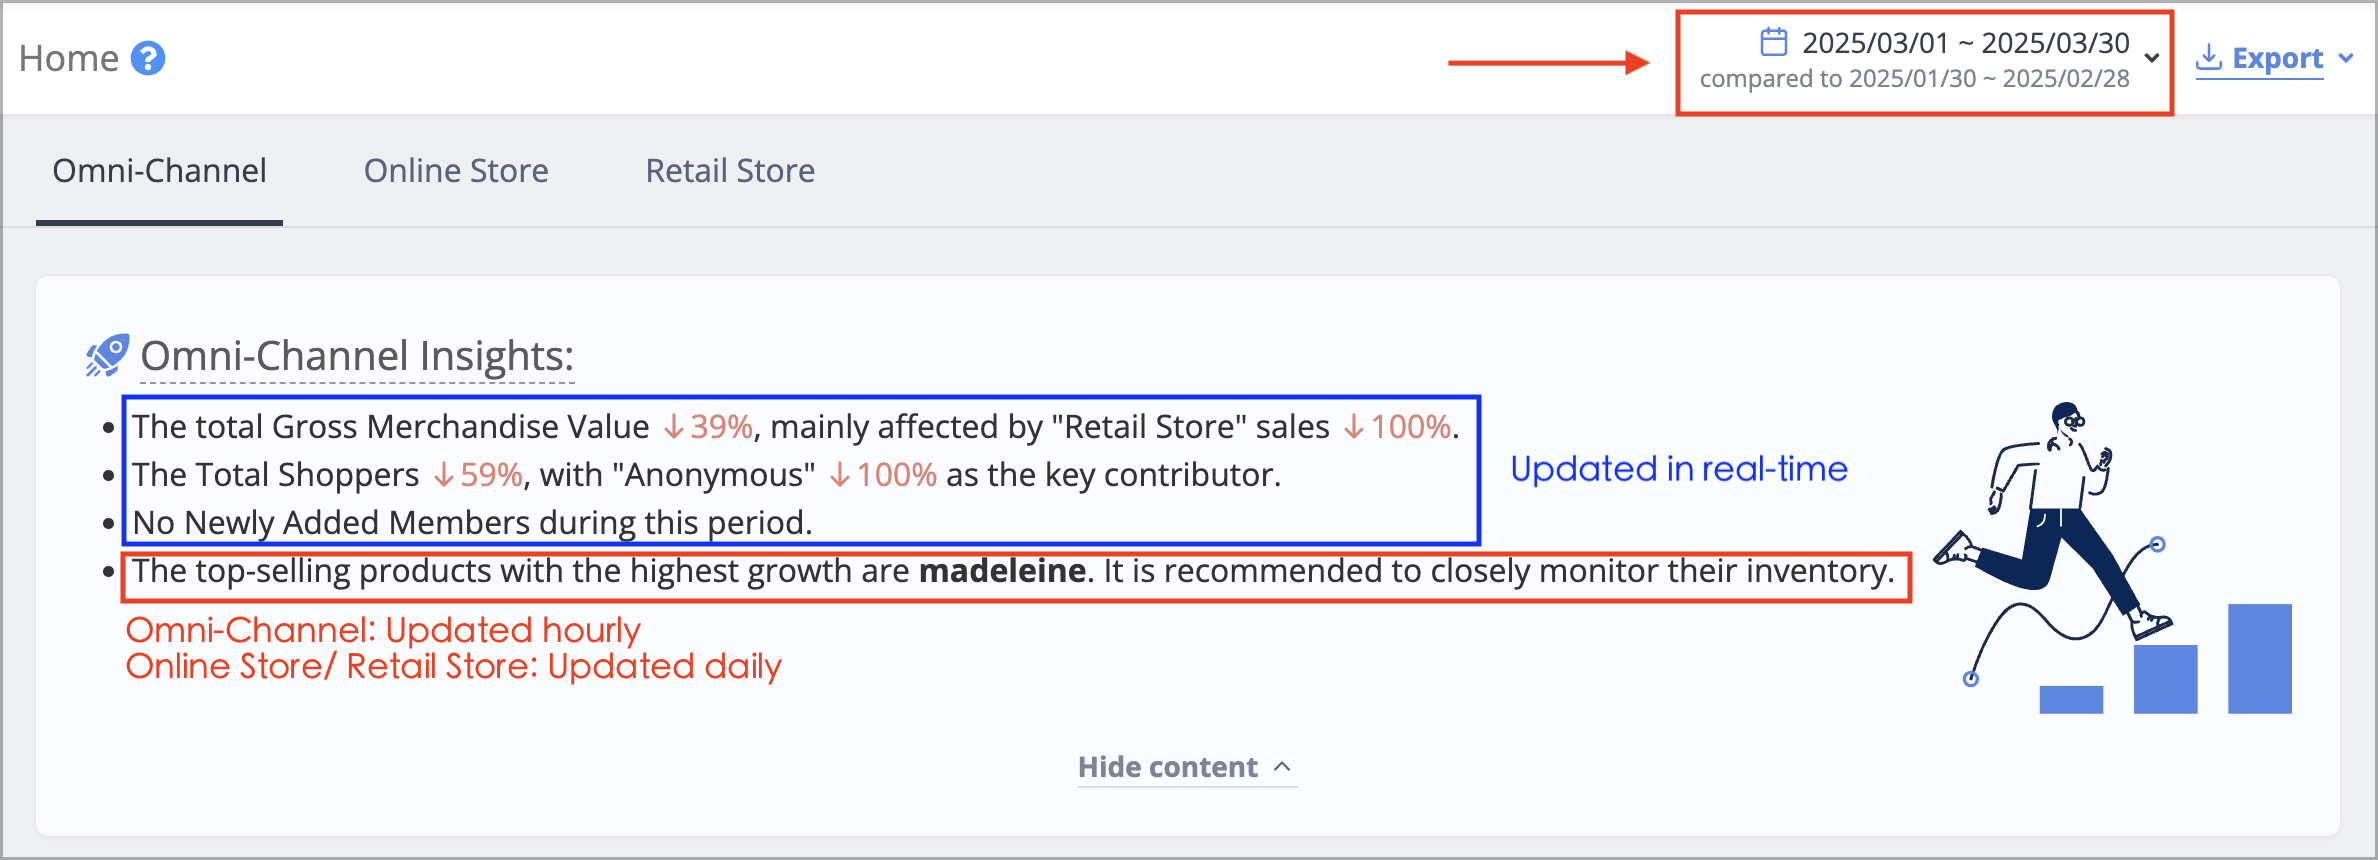Click the down arrow before 39%
Image resolution: width=2378 pixels, height=860 pixels.
pyautogui.click(x=674, y=428)
